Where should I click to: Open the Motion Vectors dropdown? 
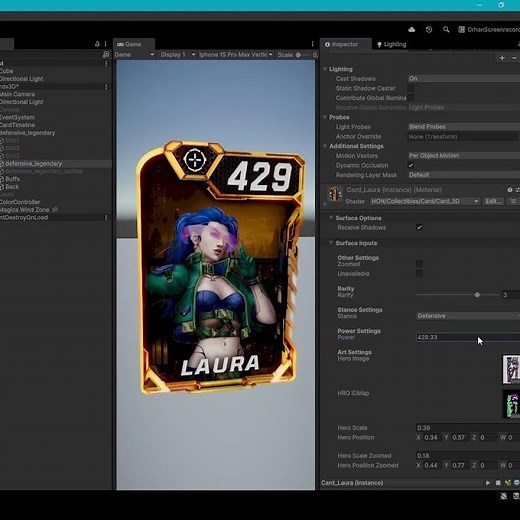coord(464,155)
